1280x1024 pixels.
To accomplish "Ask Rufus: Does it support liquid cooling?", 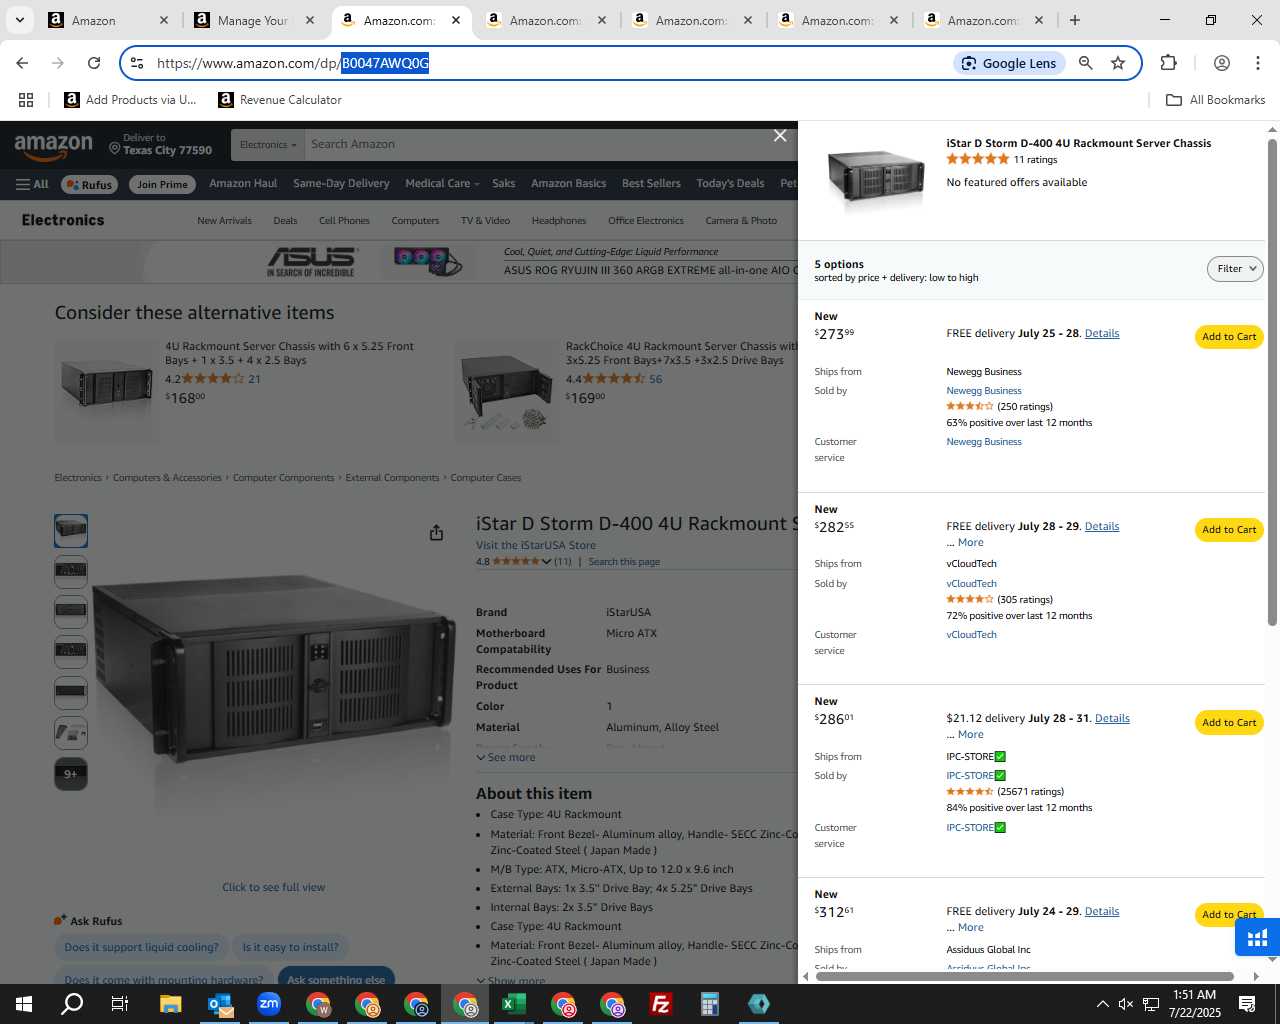I will (141, 948).
